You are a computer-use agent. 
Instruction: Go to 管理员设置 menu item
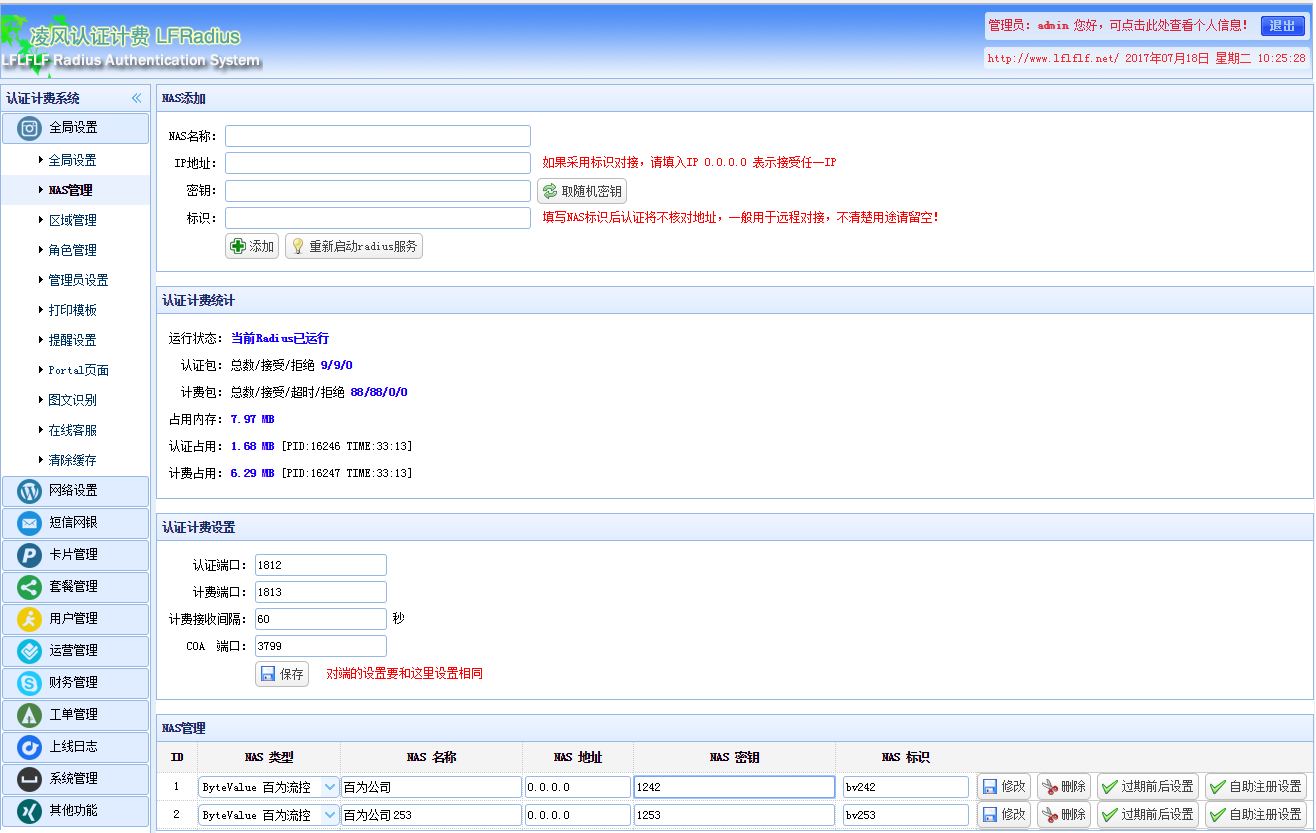[78, 280]
